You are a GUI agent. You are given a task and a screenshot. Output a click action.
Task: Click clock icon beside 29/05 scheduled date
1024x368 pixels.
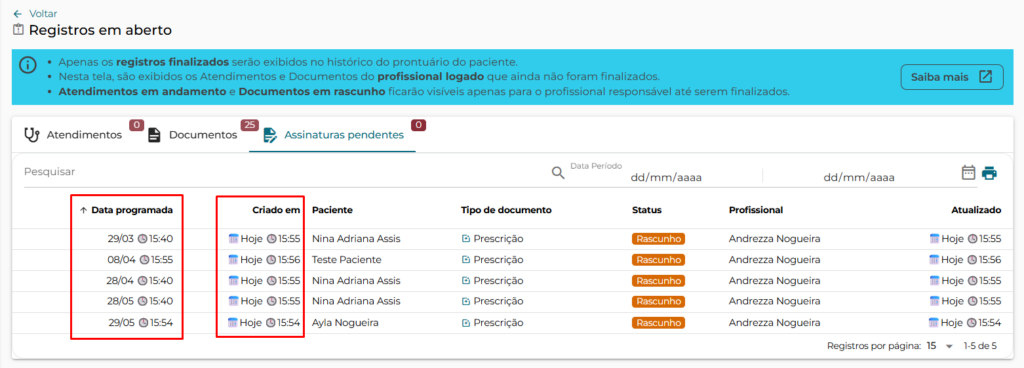click(144, 322)
